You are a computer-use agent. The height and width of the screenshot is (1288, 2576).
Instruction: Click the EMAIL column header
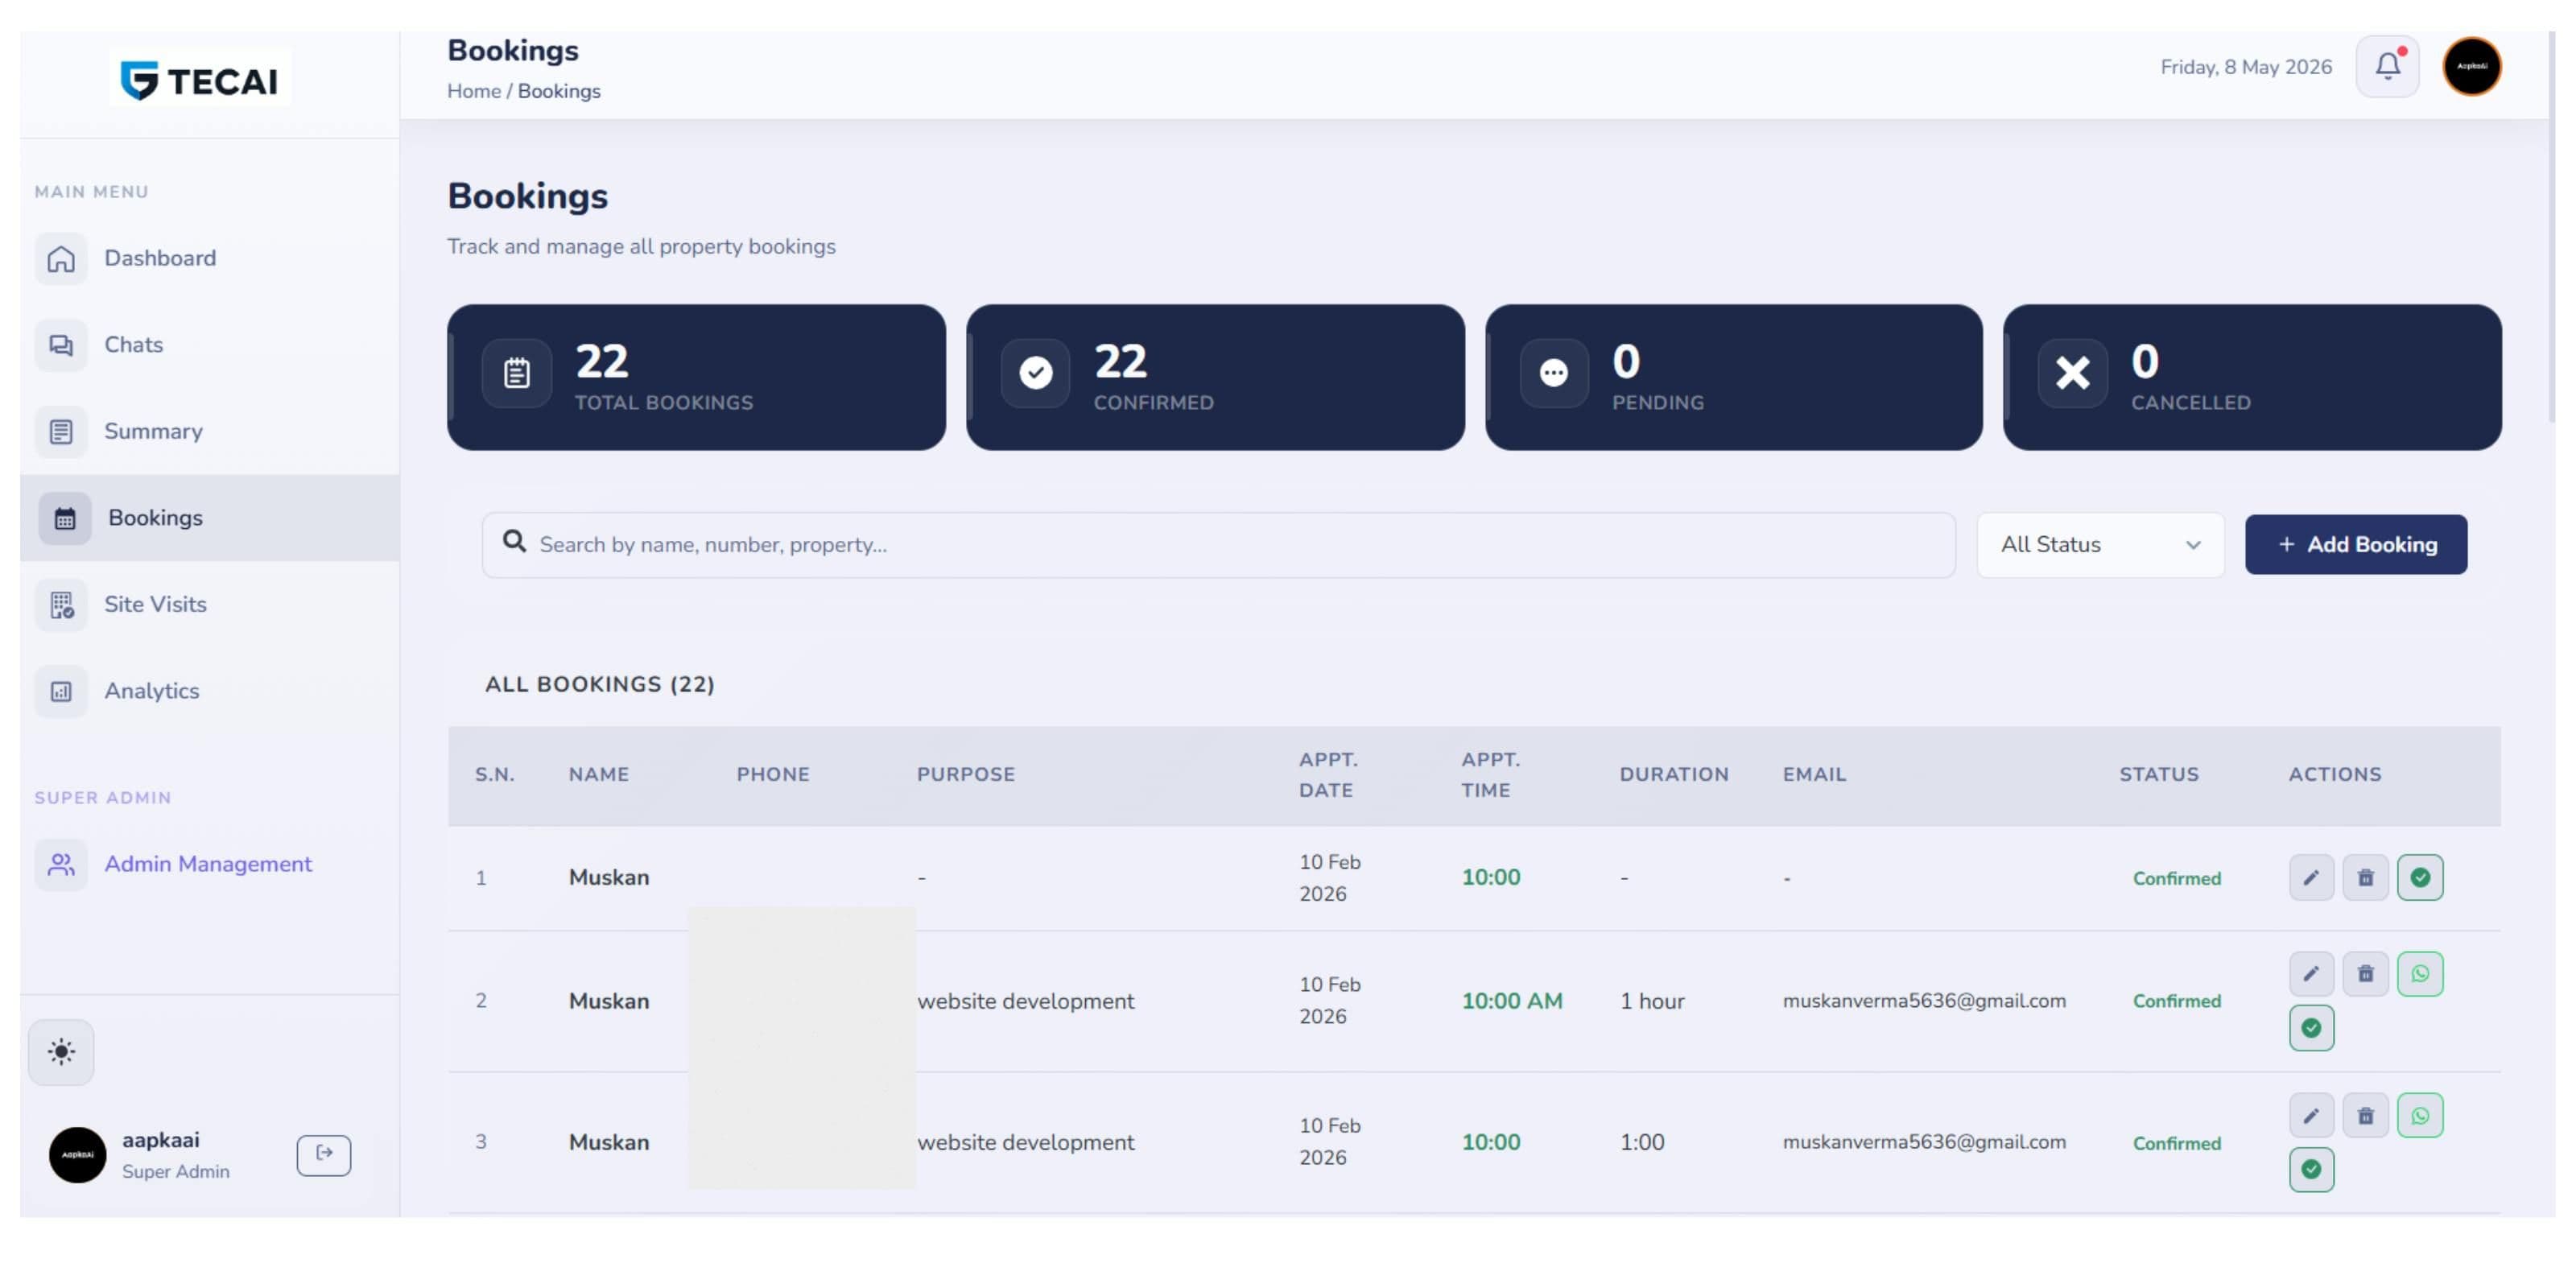pyautogui.click(x=1814, y=775)
